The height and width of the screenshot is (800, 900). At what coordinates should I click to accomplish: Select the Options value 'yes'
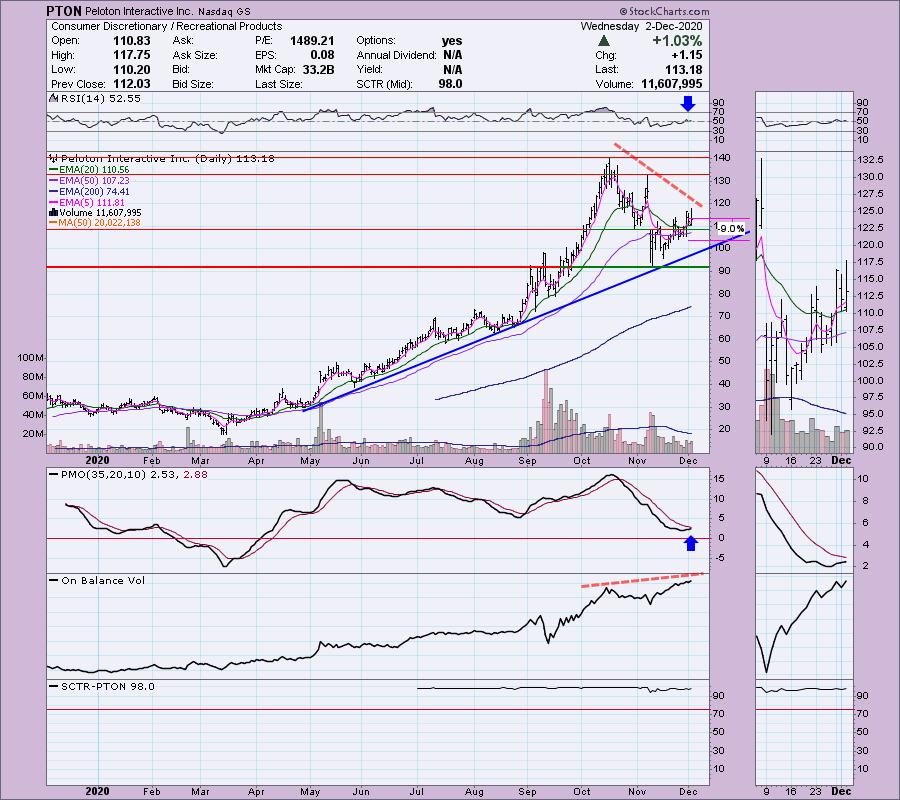pyautogui.click(x=452, y=41)
